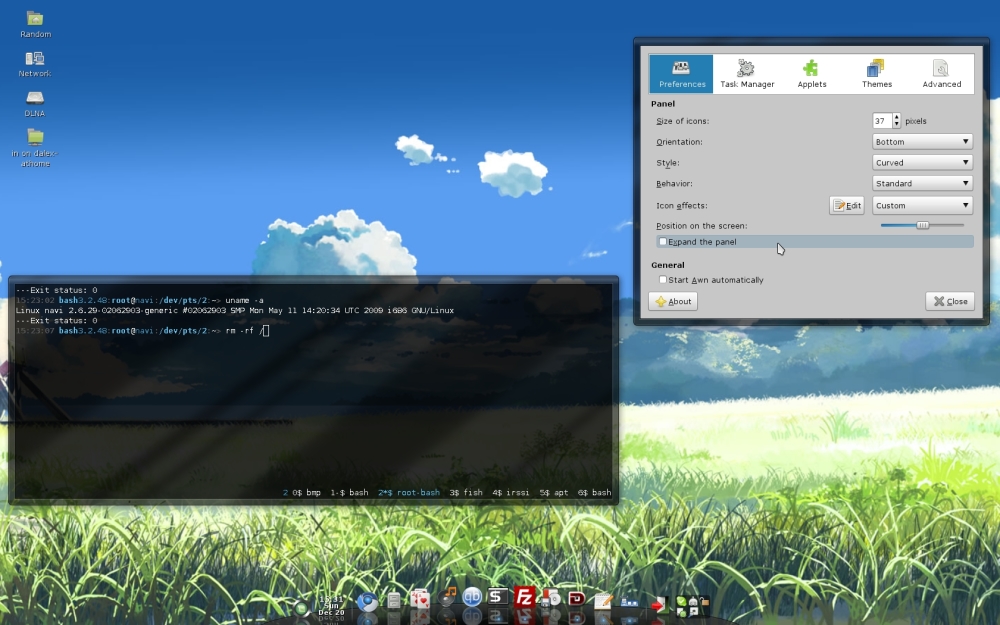The image size is (1000, 625).
Task: Switch to the Task Manager tab
Action: 747,74
